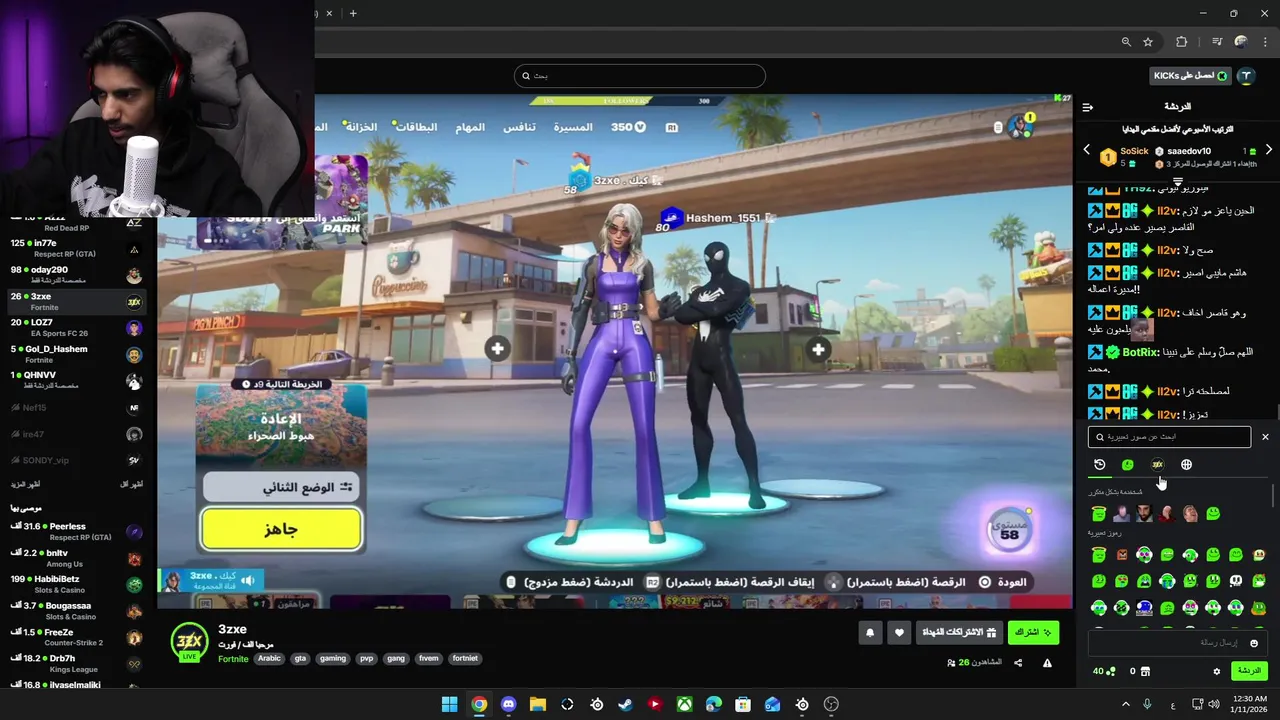Open emoji picker in chat input

1254,643
